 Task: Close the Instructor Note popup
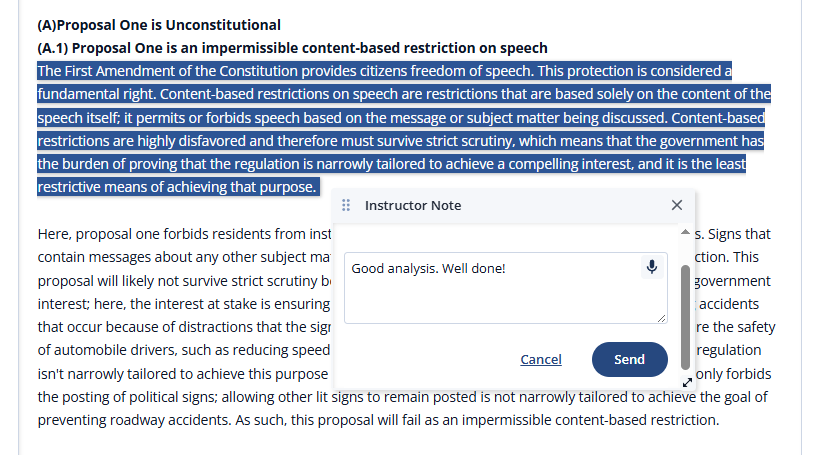[x=677, y=205]
